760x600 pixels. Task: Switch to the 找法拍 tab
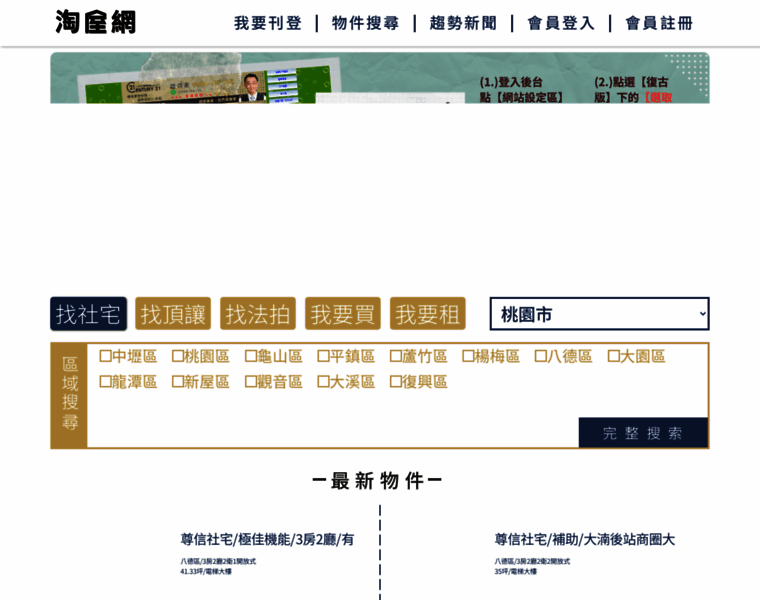(x=258, y=314)
